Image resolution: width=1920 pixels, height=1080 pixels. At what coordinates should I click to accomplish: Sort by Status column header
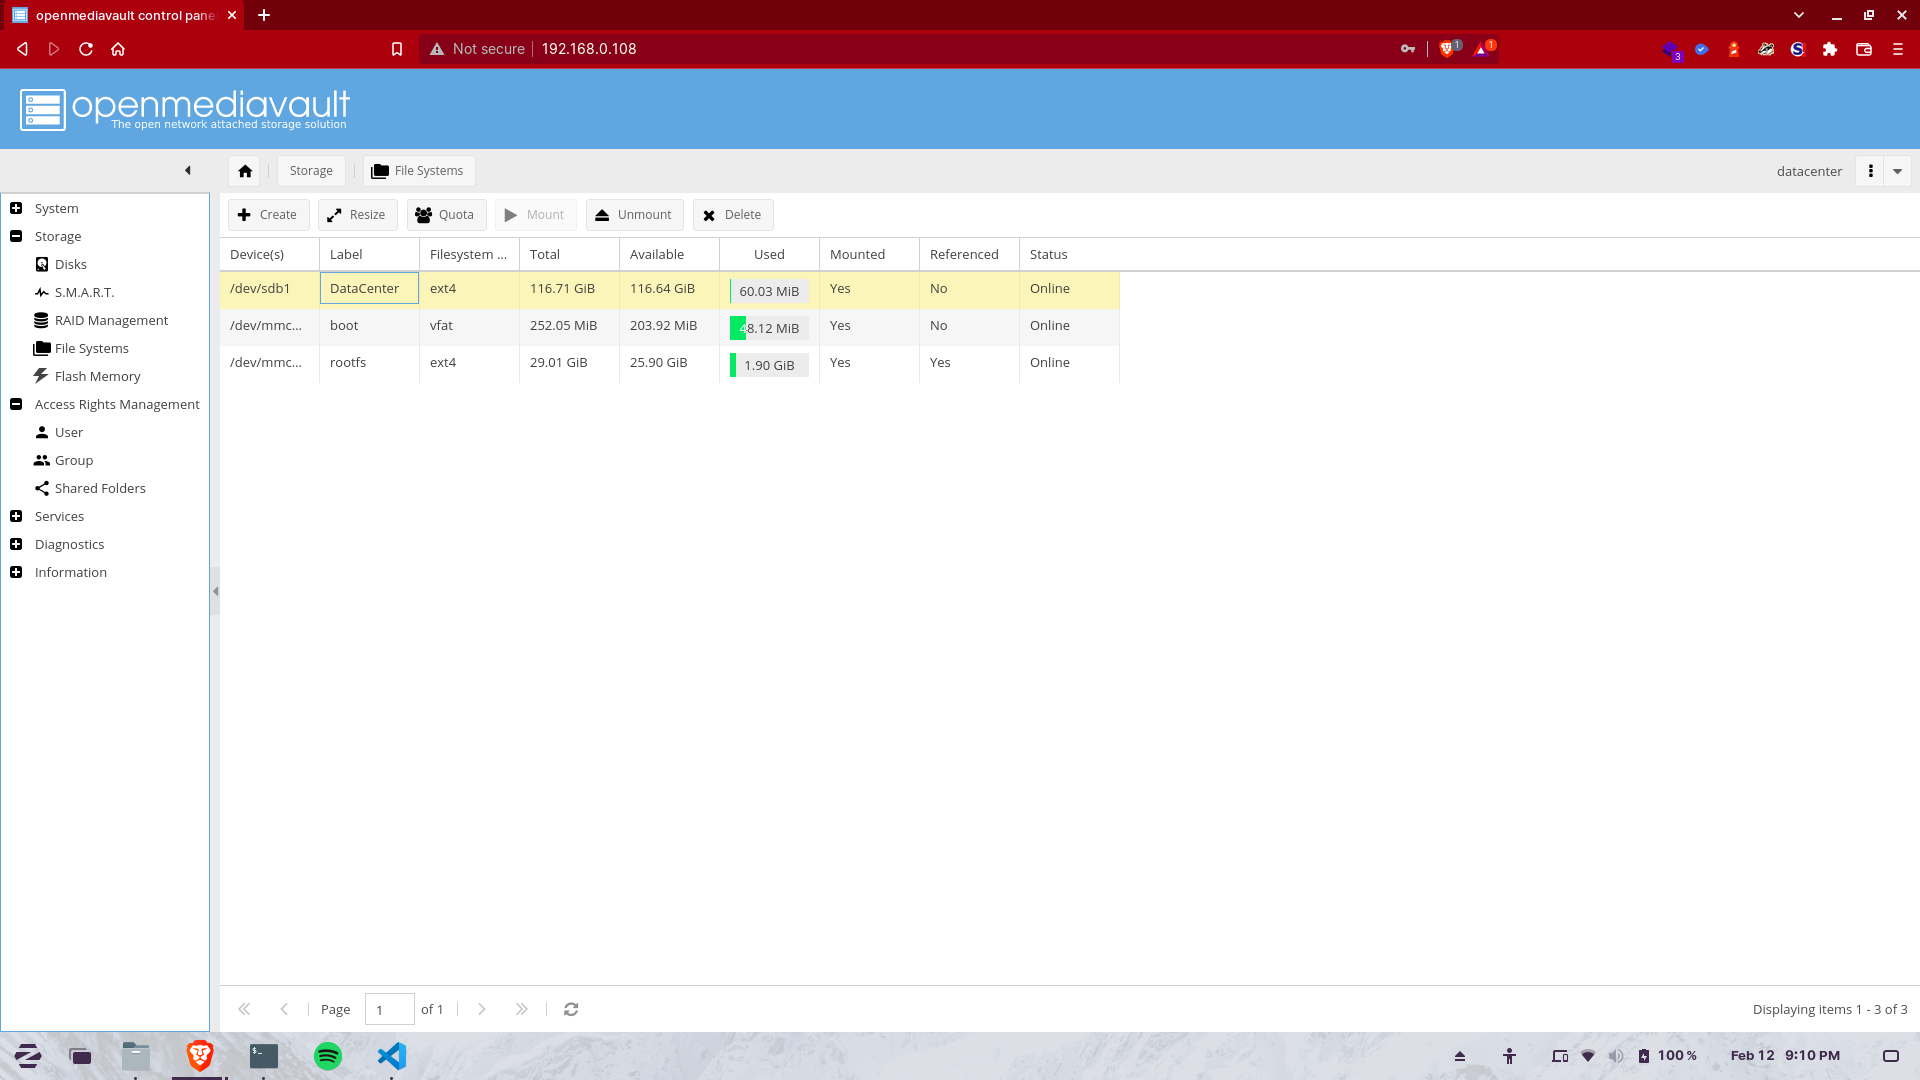pyautogui.click(x=1069, y=254)
